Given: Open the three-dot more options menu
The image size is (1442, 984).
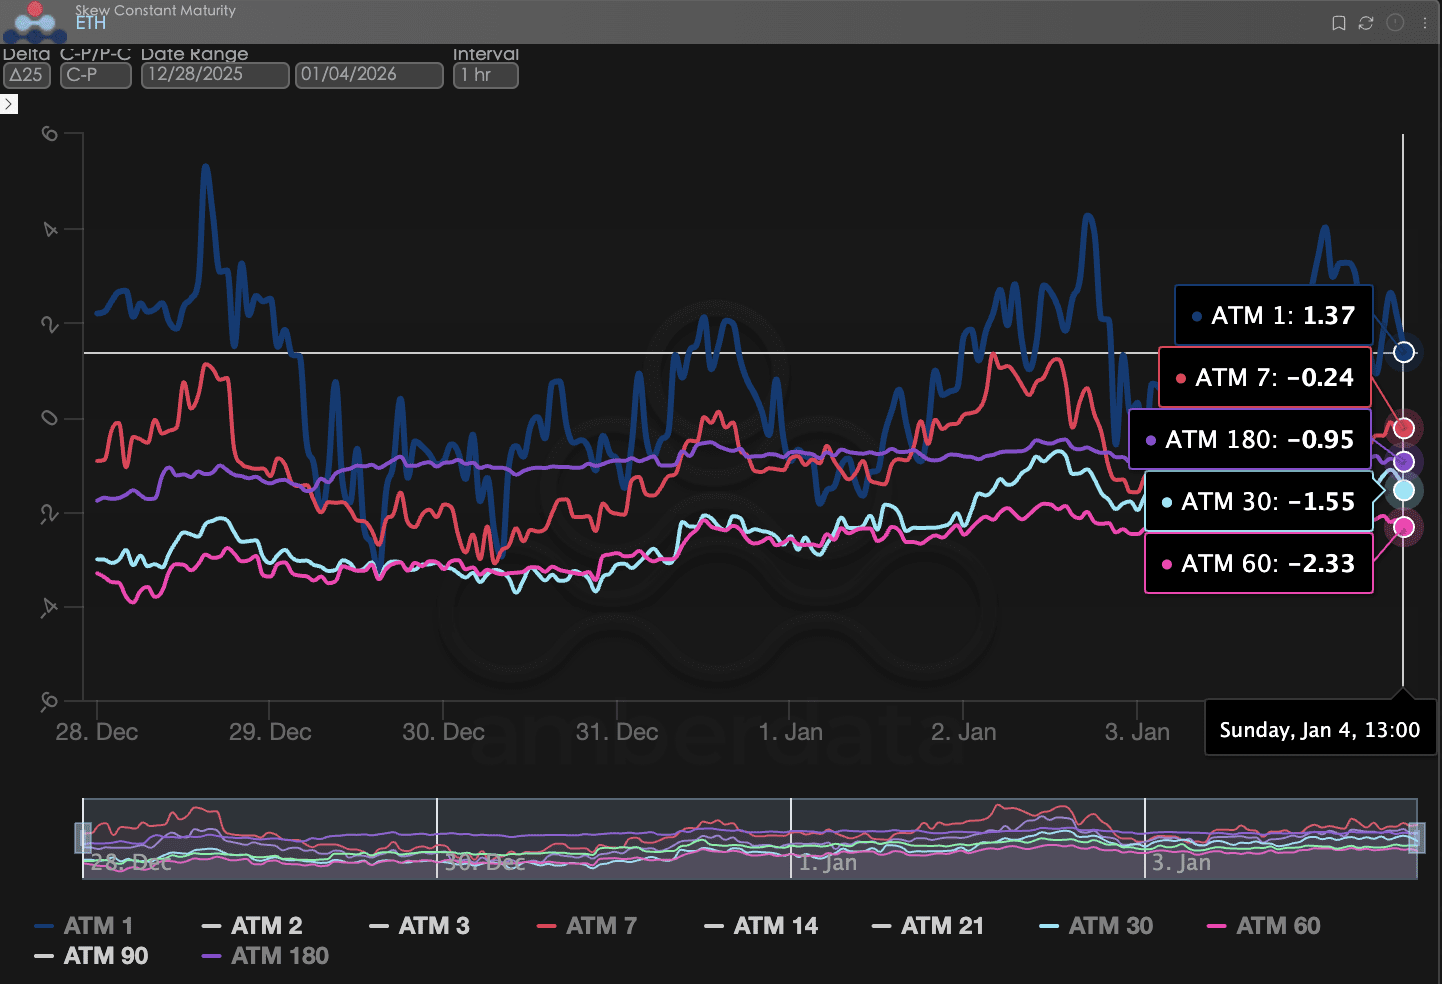Looking at the screenshot, I should (1425, 23).
